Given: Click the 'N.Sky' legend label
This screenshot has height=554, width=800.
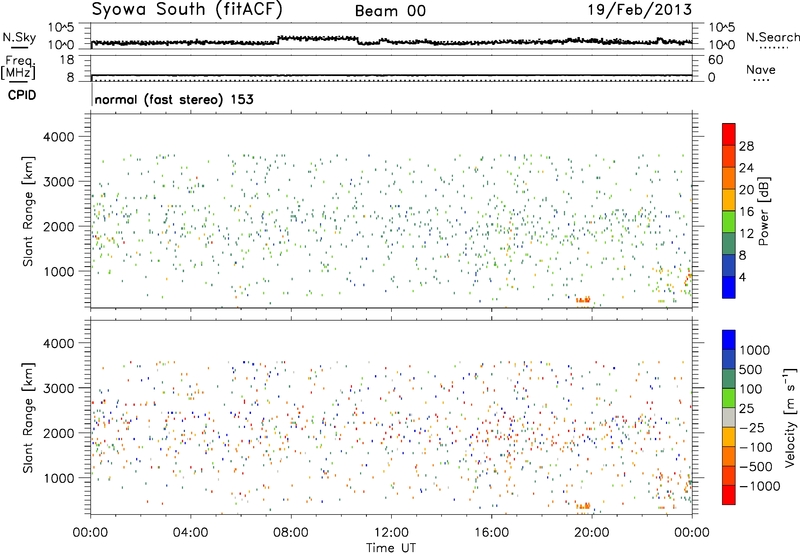Looking at the screenshot, I should tap(19, 37).
